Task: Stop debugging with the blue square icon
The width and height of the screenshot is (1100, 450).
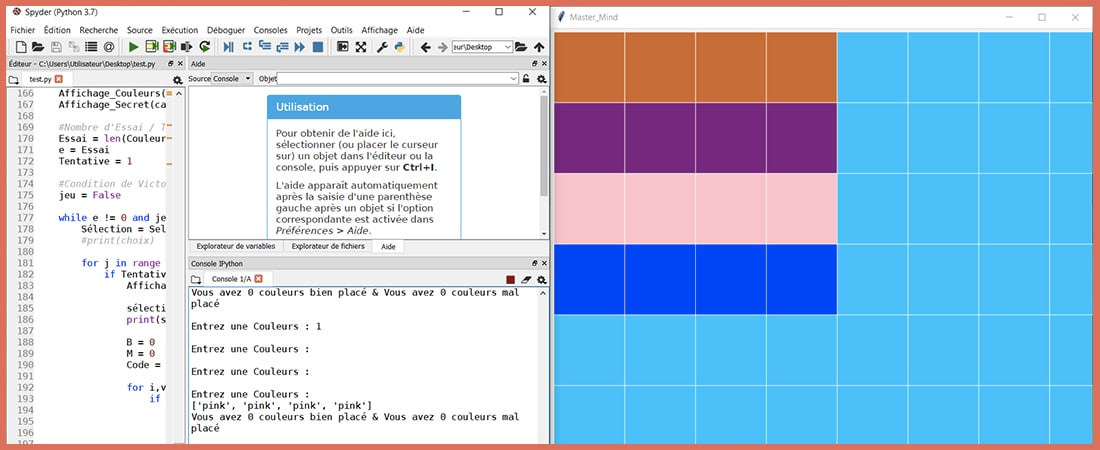Action: [x=318, y=47]
